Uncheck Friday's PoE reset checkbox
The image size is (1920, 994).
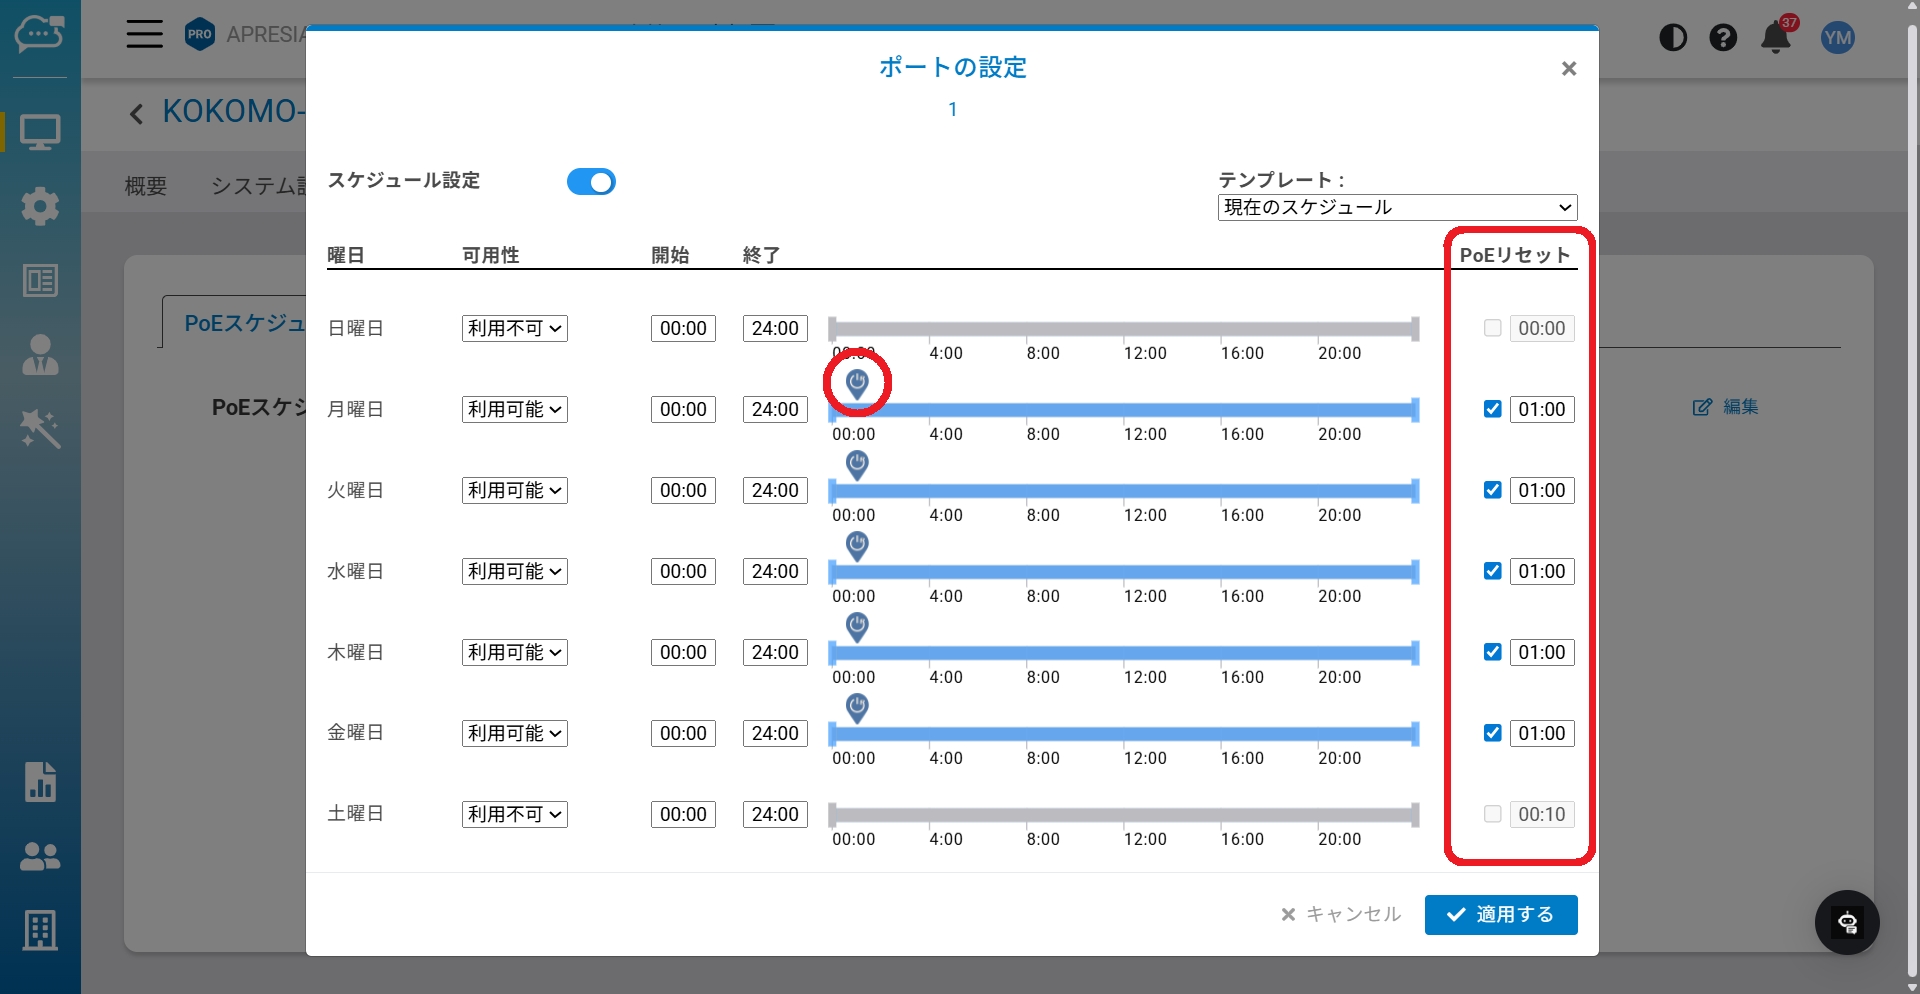(1493, 733)
